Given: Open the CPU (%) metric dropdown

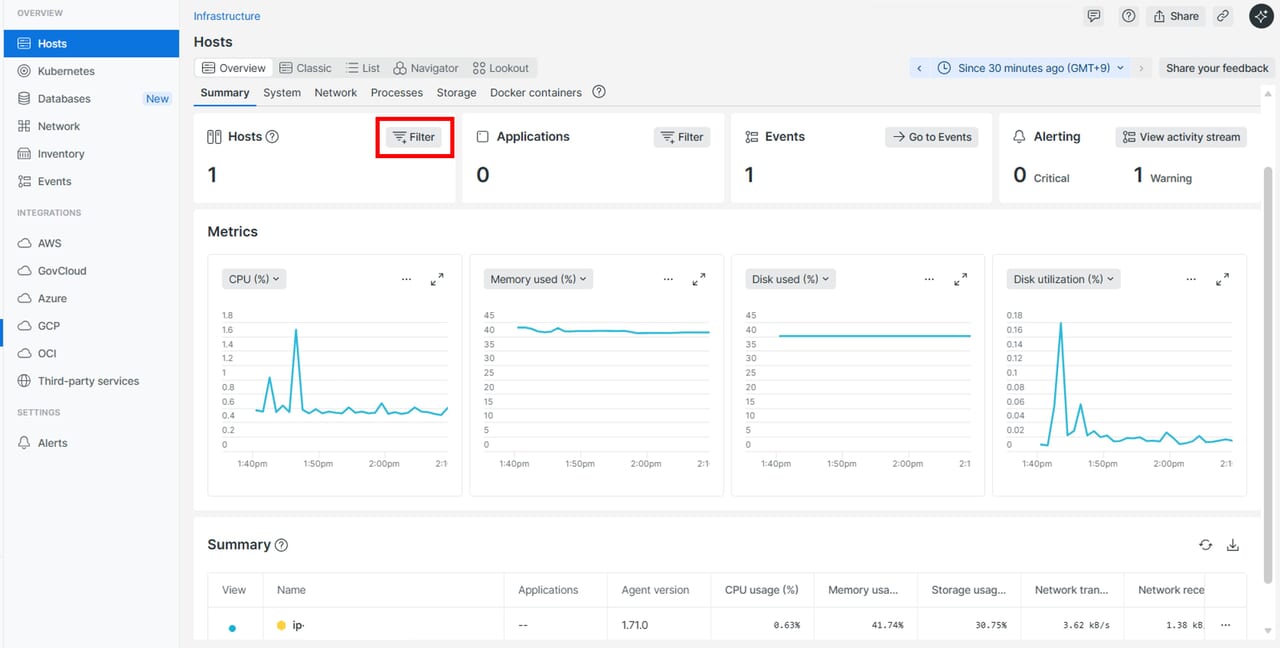Looking at the screenshot, I should pos(254,279).
